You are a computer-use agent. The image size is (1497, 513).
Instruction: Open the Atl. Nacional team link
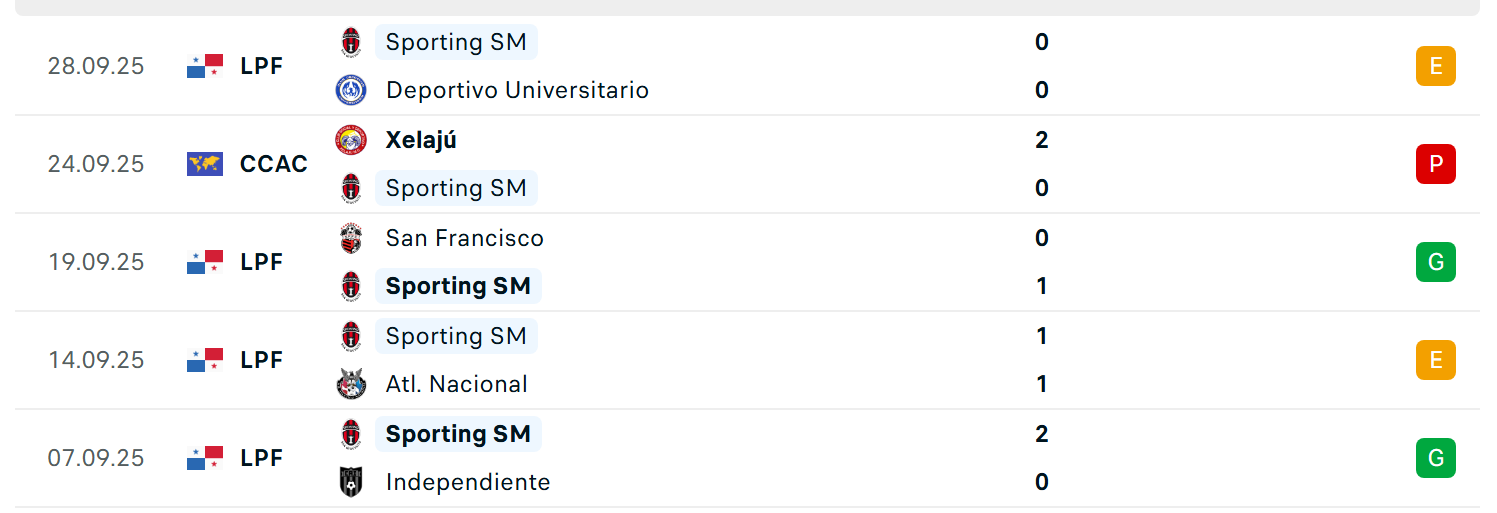click(456, 384)
